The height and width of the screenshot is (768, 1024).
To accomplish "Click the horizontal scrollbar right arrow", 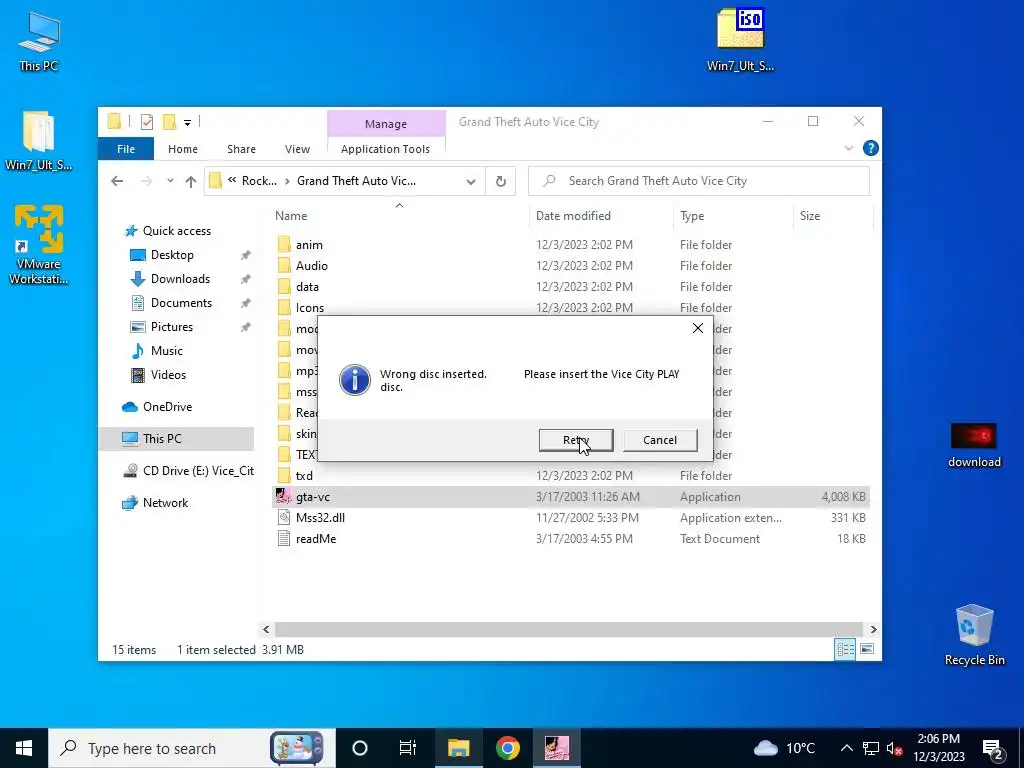I will pos(874,630).
